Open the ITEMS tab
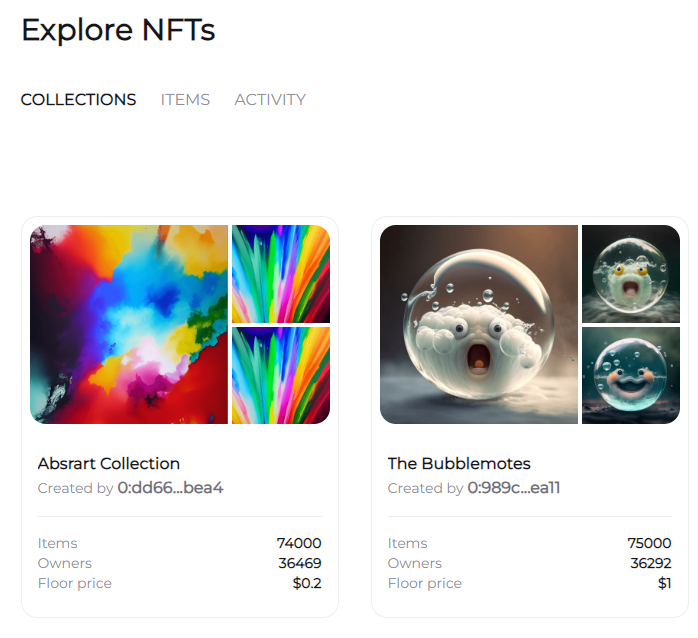This screenshot has height=638, width=698. point(185,100)
